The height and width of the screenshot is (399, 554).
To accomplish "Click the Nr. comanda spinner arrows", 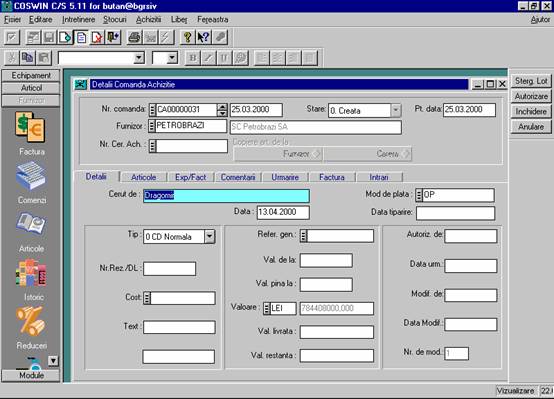I will (222, 110).
